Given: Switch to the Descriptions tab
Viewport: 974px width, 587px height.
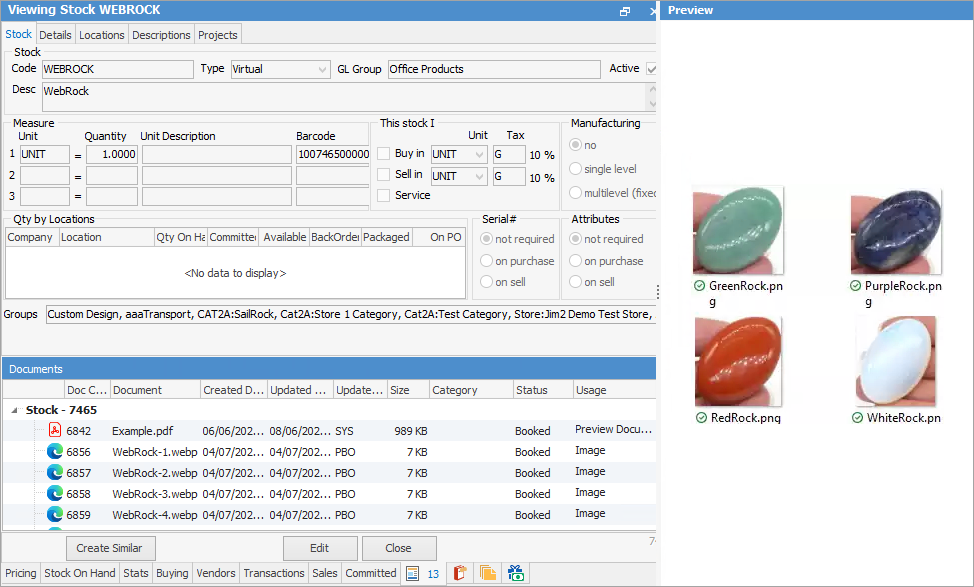Looking at the screenshot, I should point(161,35).
